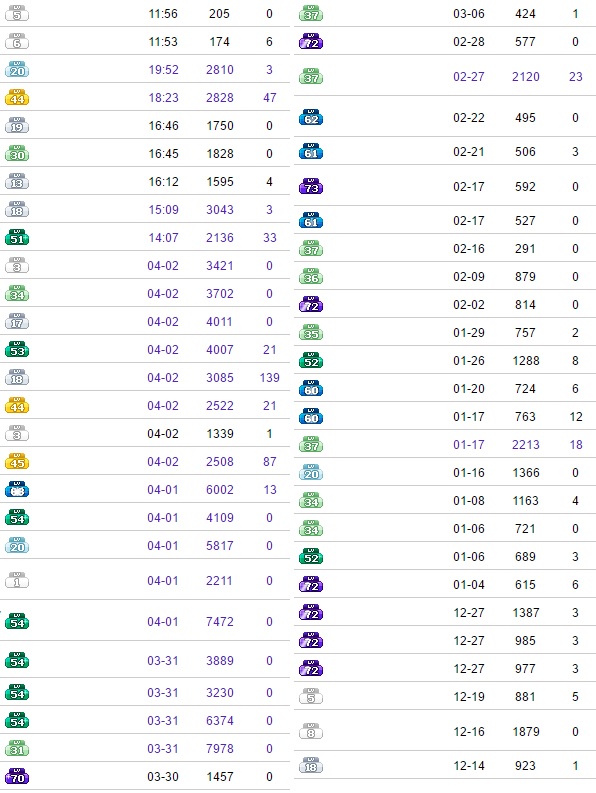596x793 pixels.
Task: Click the level 35 badge in 01-29 row
Action: click(311, 333)
